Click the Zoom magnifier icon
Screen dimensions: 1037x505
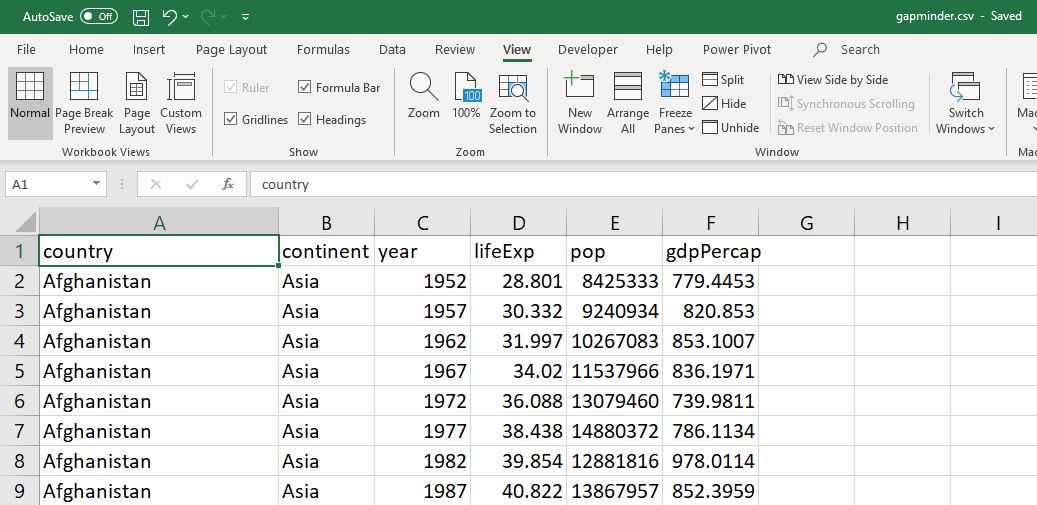point(424,88)
